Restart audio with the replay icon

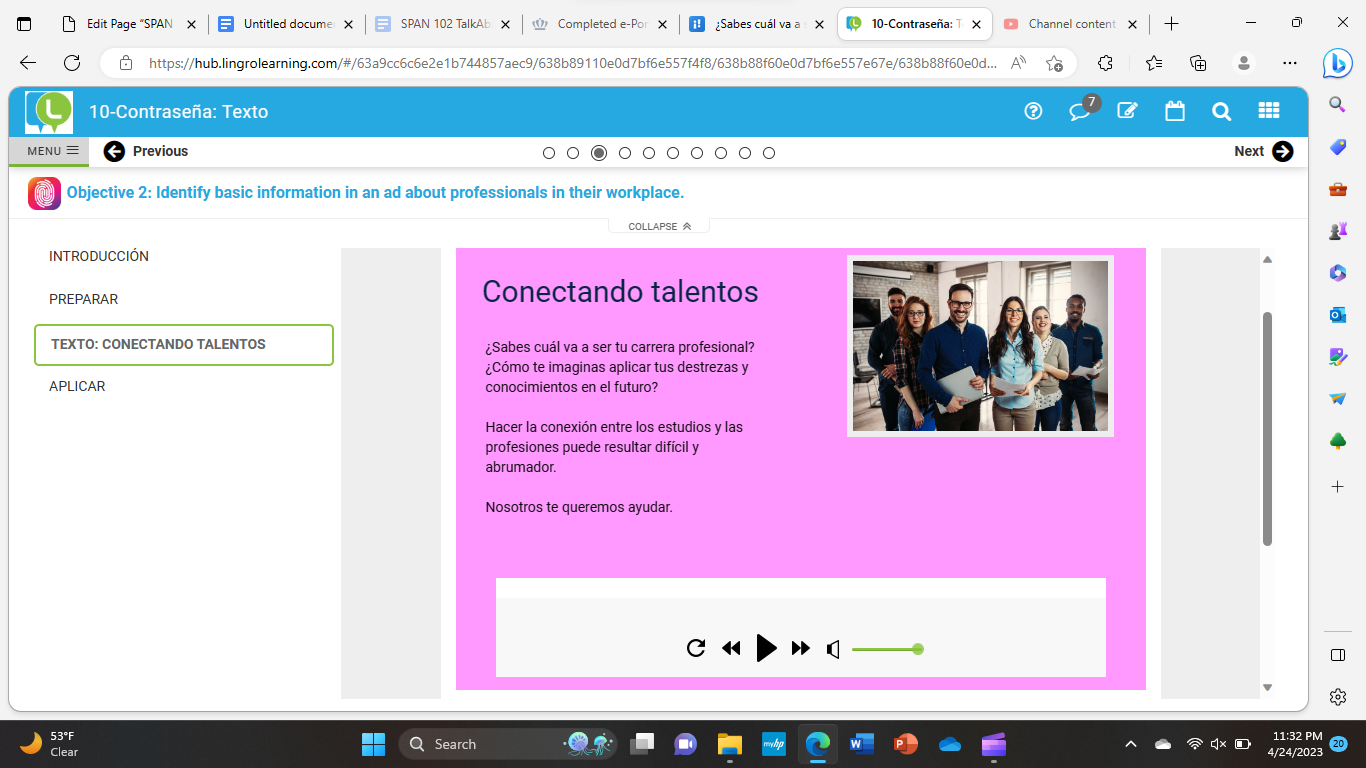[x=696, y=648]
